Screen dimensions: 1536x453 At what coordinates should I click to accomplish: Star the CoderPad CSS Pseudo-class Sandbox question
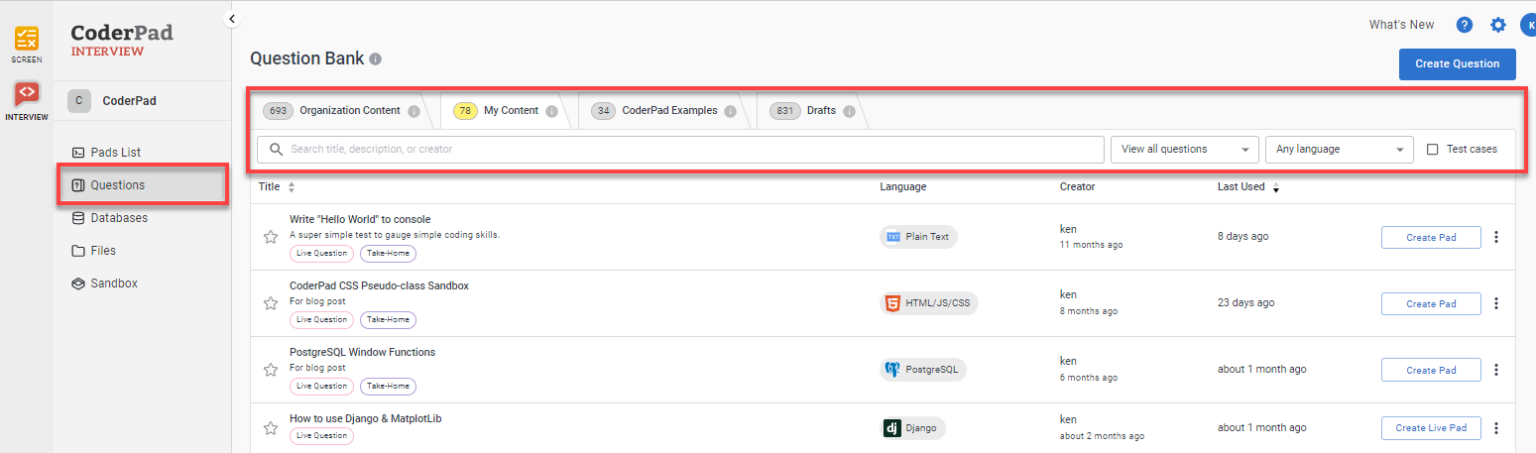coord(270,304)
